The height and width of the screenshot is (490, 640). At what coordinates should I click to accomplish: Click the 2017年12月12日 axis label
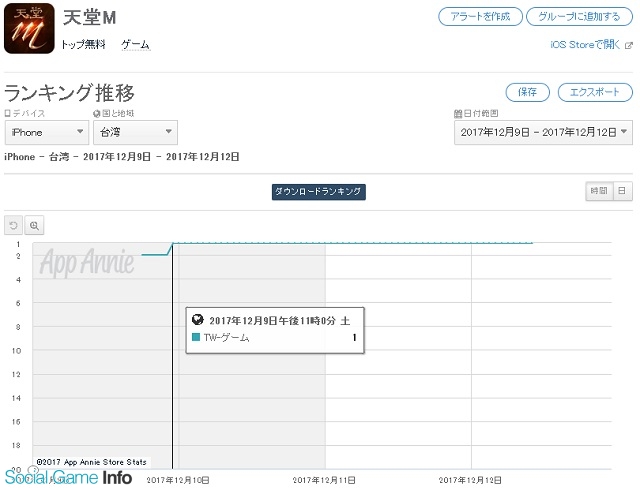[470, 480]
